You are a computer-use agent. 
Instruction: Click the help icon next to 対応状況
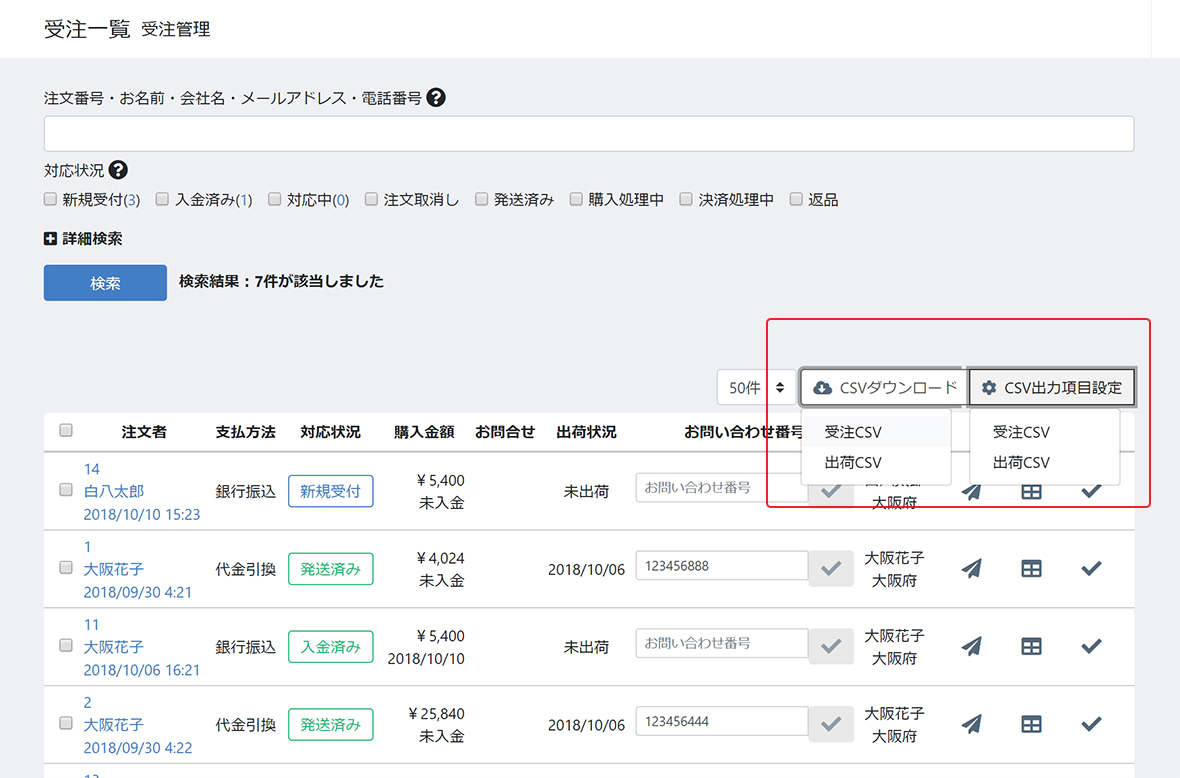click(118, 170)
